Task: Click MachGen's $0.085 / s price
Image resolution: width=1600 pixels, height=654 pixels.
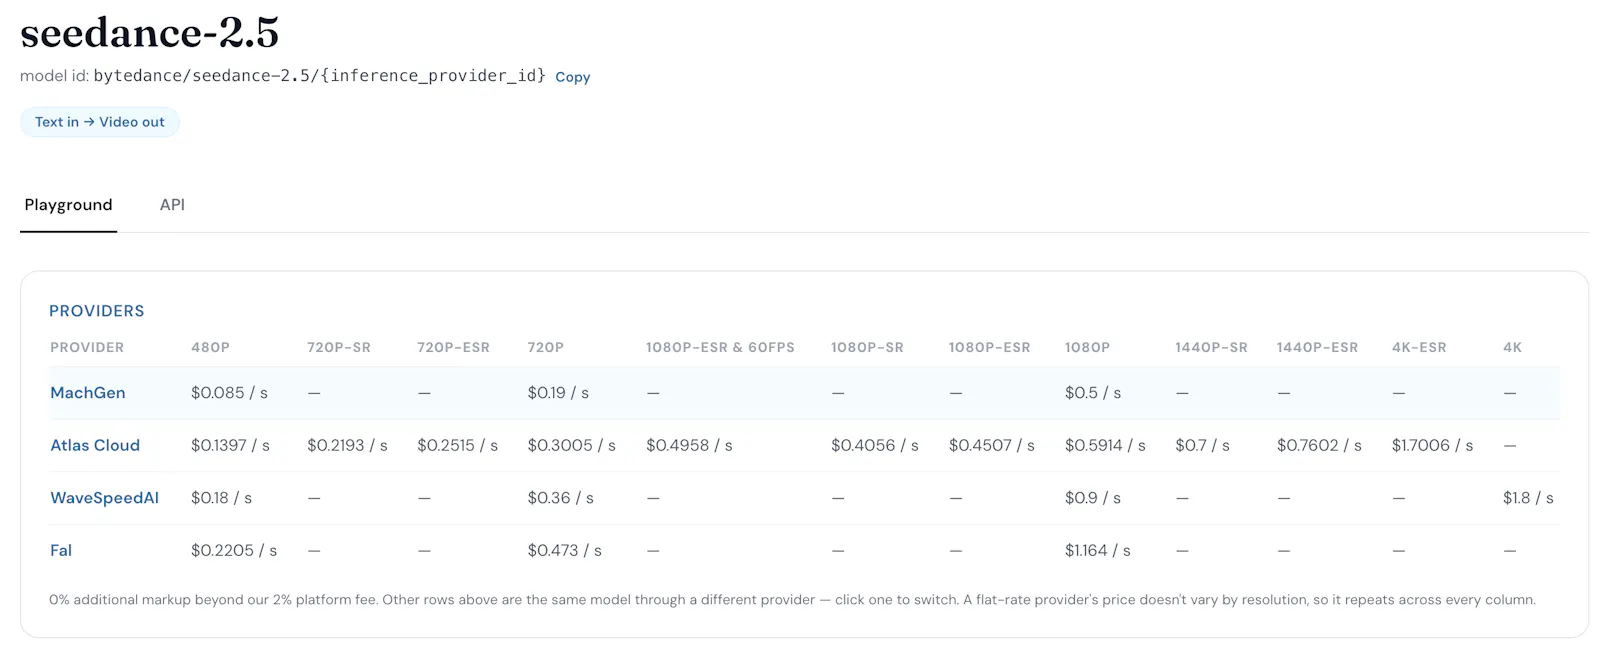Action: pyautogui.click(x=229, y=393)
